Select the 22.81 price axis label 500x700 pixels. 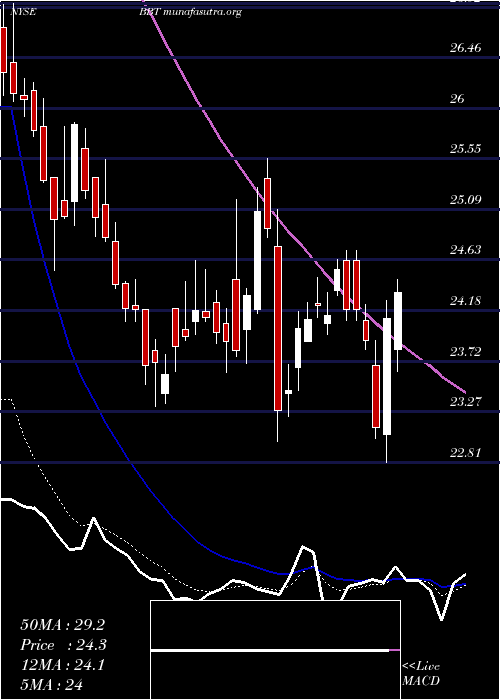(x=465, y=453)
